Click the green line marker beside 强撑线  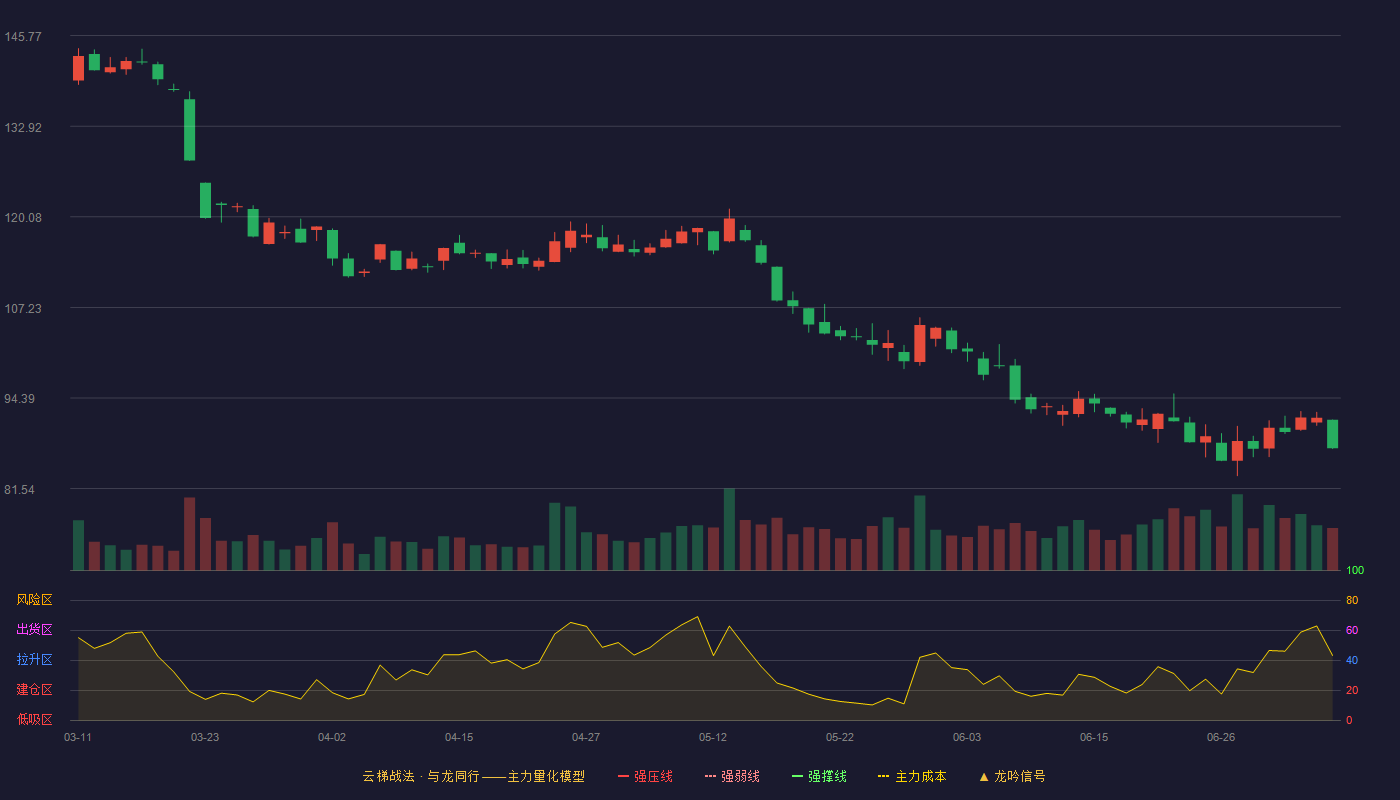798,777
